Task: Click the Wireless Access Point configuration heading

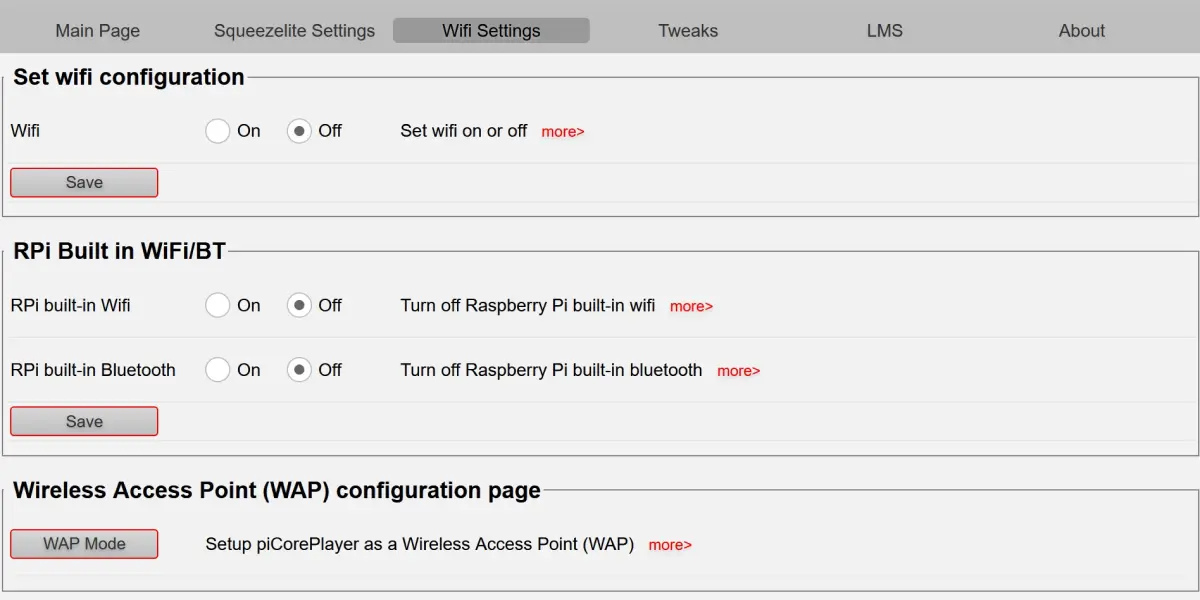Action: coord(277,490)
